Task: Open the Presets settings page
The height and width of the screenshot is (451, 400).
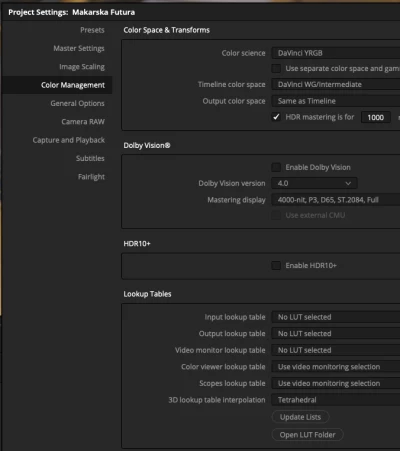Action: pyautogui.click(x=92, y=30)
